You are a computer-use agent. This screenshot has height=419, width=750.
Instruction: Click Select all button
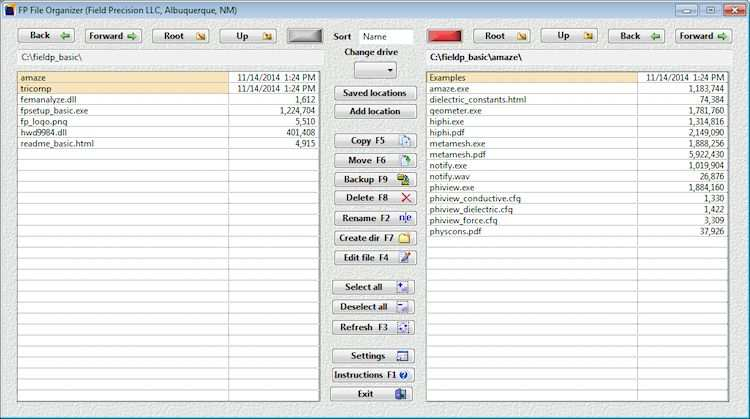tap(374, 287)
